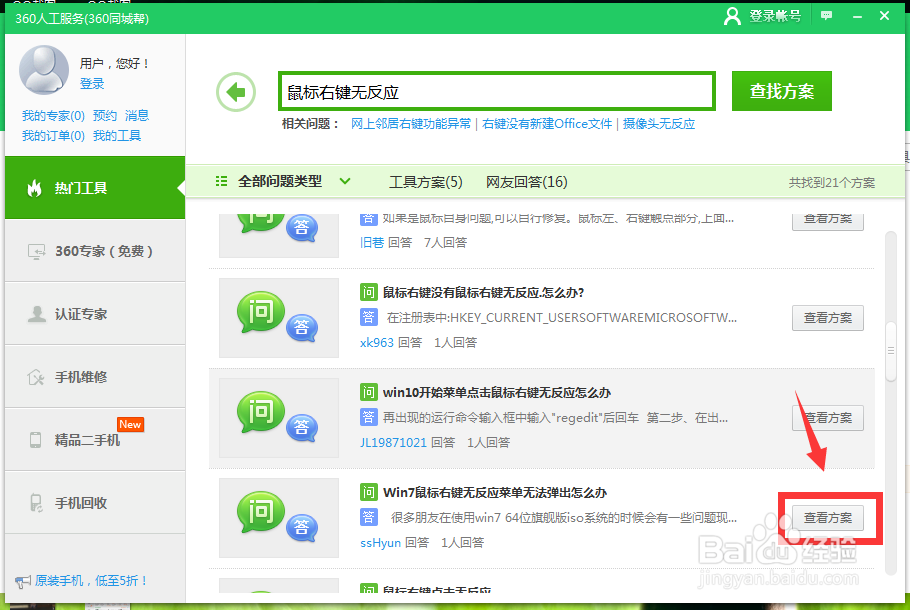Image resolution: width=910 pixels, height=610 pixels.
Task: Open 我的订单(0) link
Action: (53, 136)
